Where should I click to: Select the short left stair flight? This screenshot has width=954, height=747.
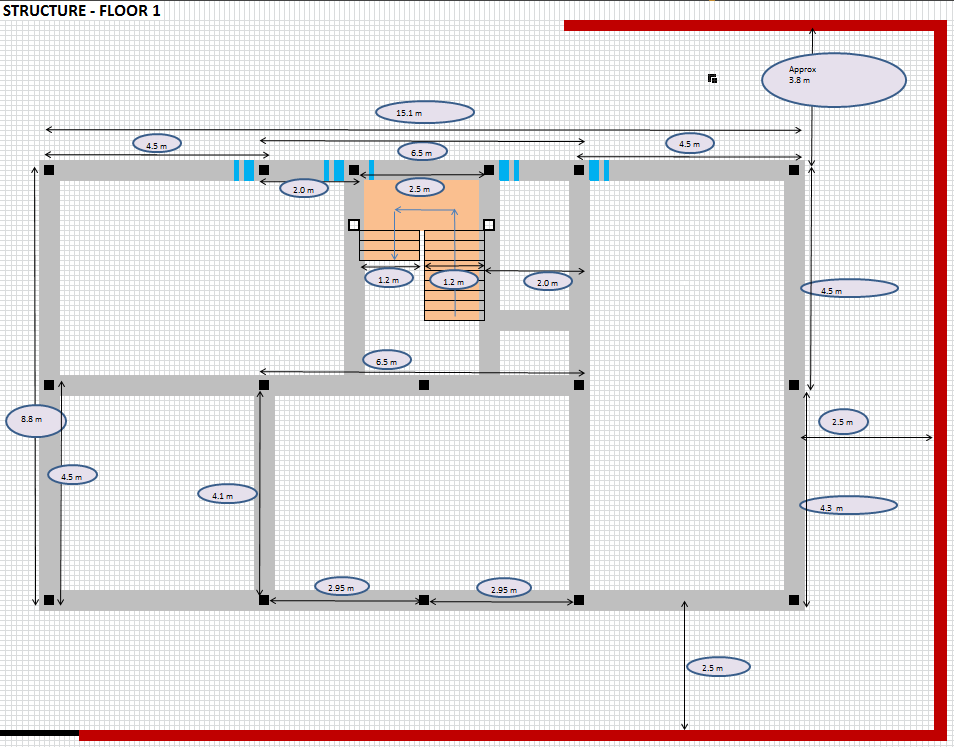[389, 245]
